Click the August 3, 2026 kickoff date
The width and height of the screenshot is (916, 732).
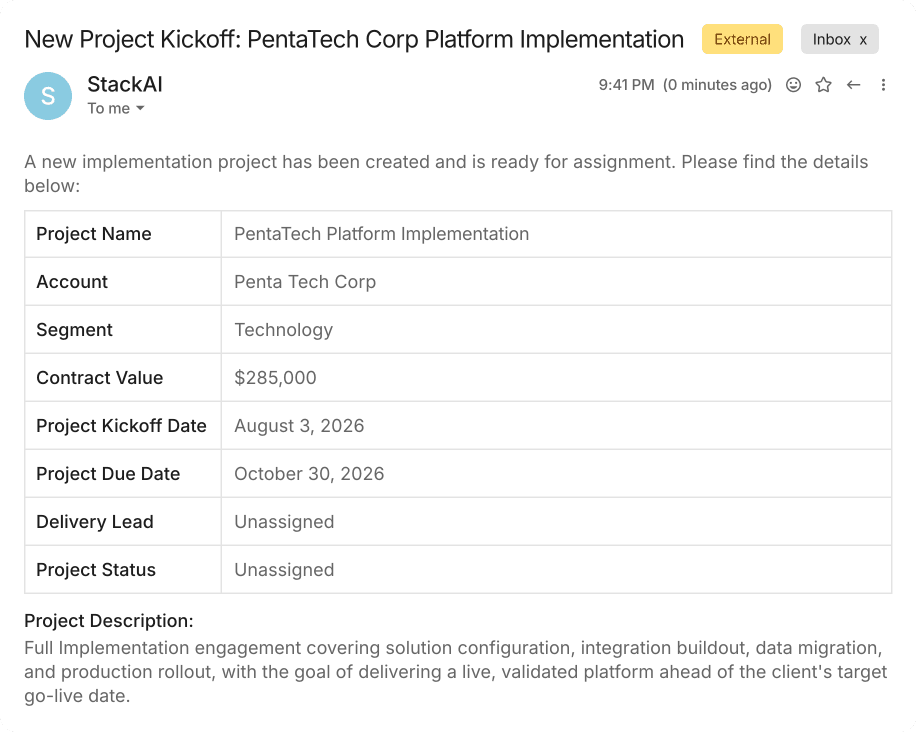(x=299, y=425)
